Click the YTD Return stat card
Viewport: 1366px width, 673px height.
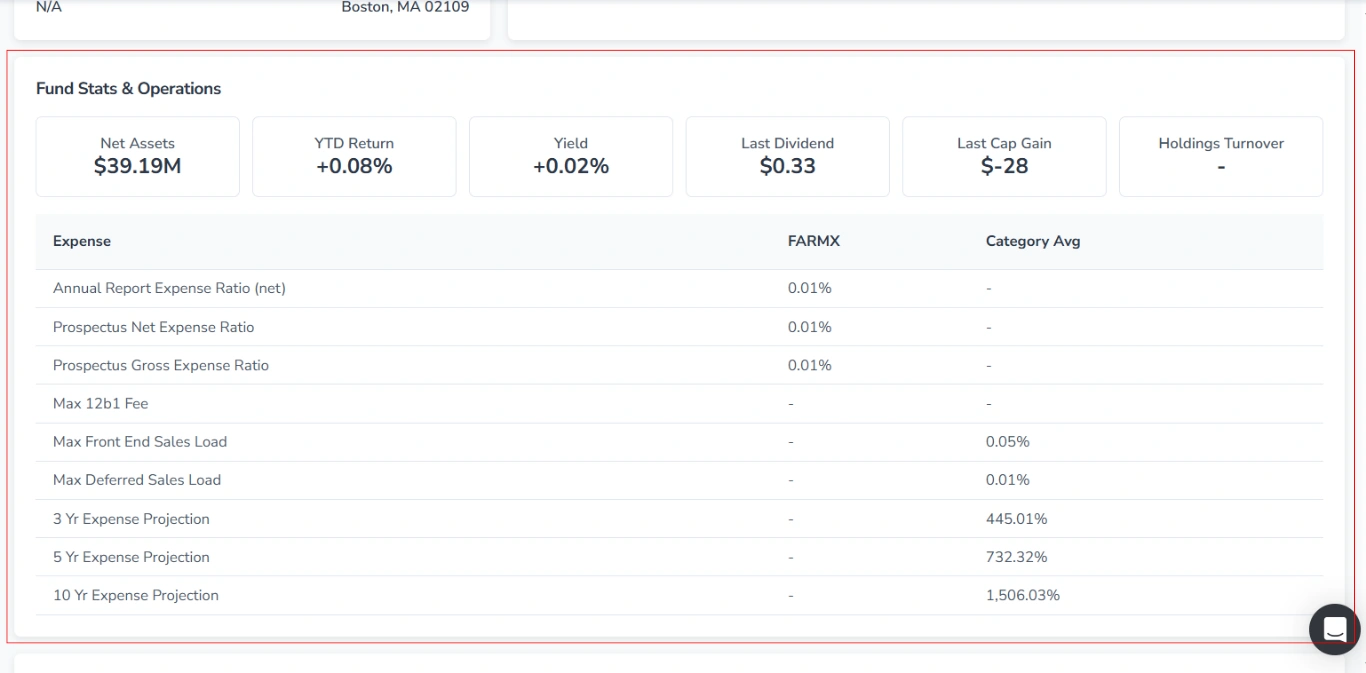tap(353, 156)
